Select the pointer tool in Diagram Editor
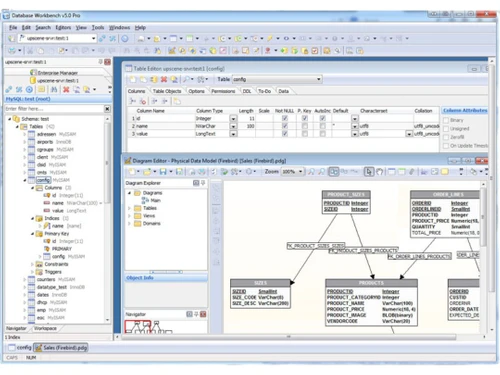500x375 pixels. (368, 172)
